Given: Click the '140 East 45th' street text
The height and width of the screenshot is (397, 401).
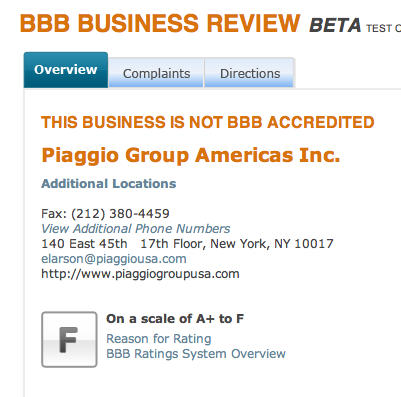Looking at the screenshot, I should pyautogui.click(x=84, y=244).
